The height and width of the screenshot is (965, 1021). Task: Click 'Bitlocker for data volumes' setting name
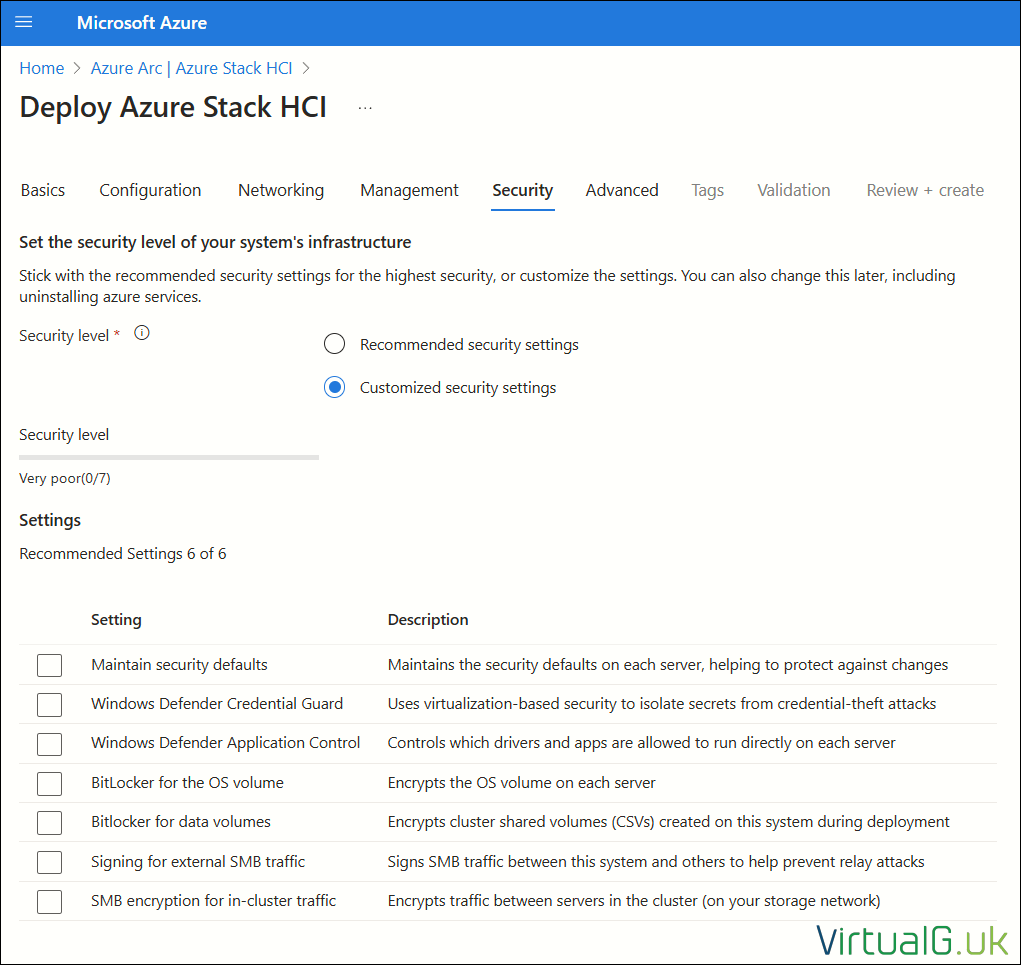click(x=181, y=822)
